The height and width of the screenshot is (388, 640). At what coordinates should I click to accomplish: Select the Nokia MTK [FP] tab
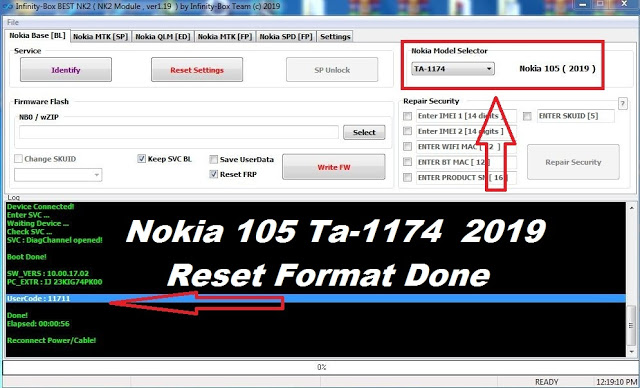(225, 37)
